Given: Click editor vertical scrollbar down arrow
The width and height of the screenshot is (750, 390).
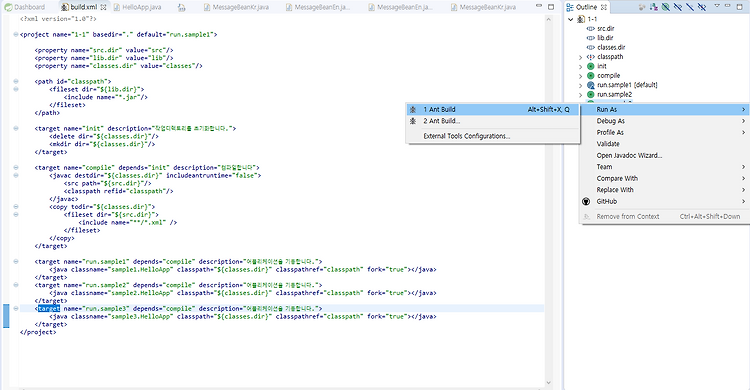Looking at the screenshot, I should pos(548,383).
